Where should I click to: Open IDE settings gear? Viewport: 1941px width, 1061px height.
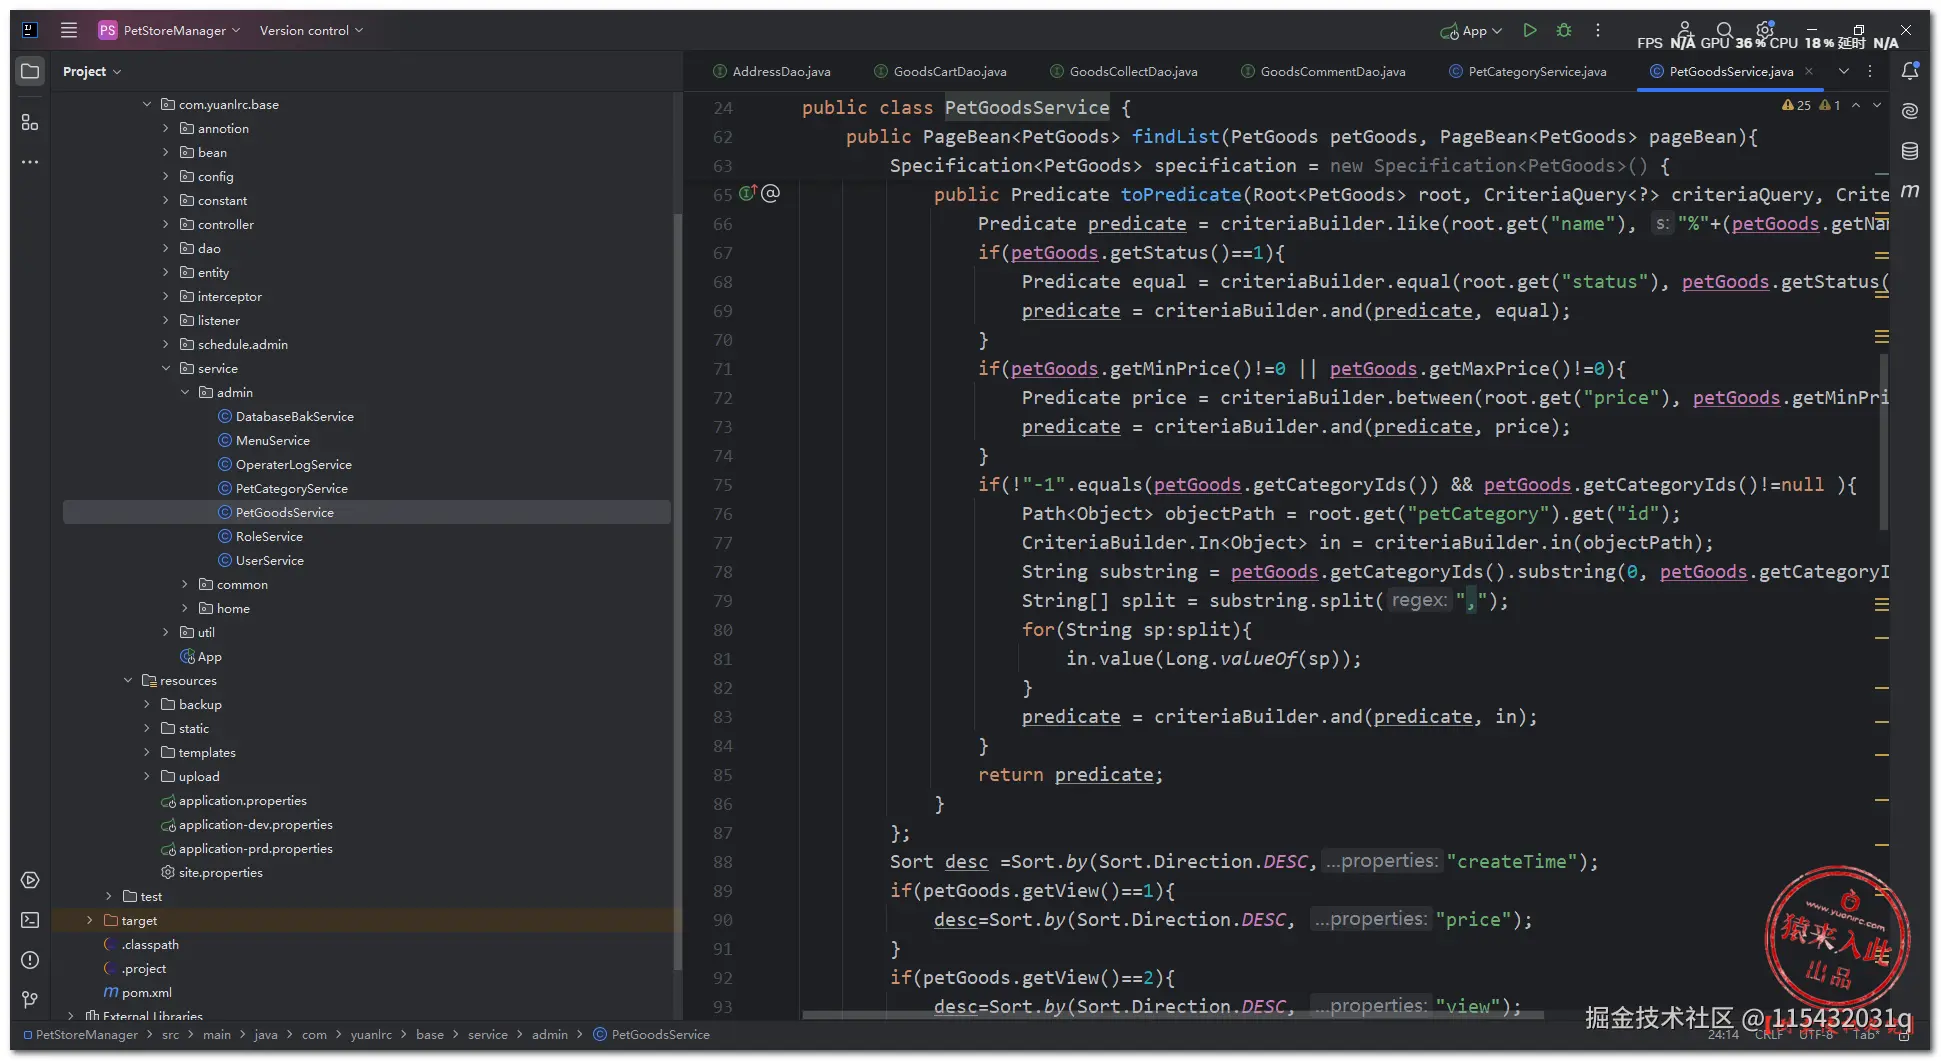coord(1765,30)
